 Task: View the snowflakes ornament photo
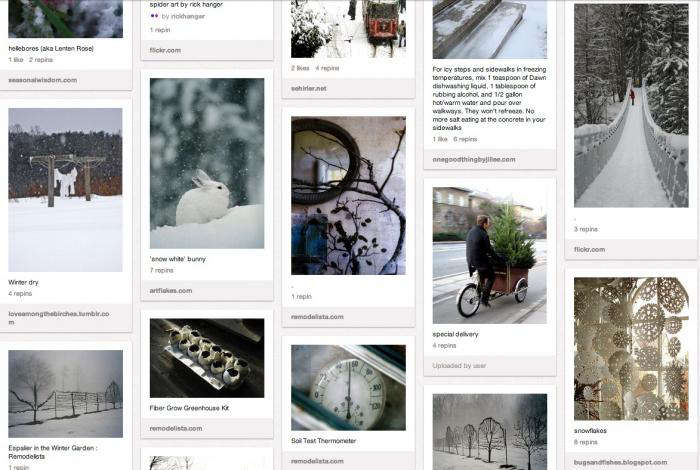point(631,349)
